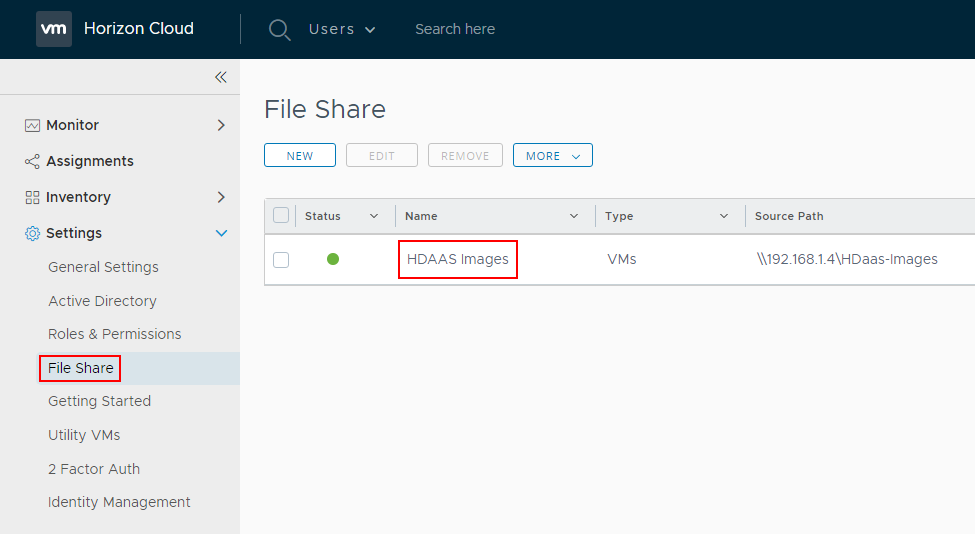Click the green status indicator dot
Viewport: 975px width, 534px height.
click(333, 259)
